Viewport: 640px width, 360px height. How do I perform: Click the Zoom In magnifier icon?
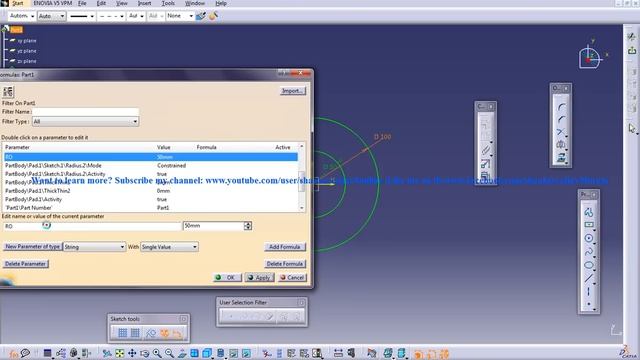(157, 353)
